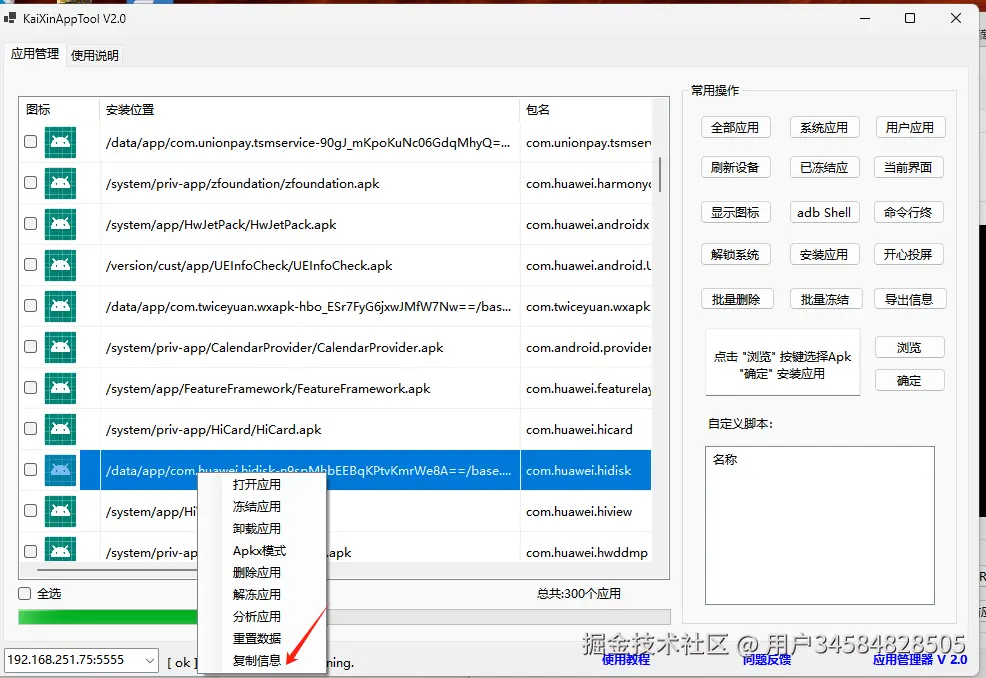Click the Android icon of com.huawei.hidisk row
The width and height of the screenshot is (986, 678).
click(x=60, y=470)
